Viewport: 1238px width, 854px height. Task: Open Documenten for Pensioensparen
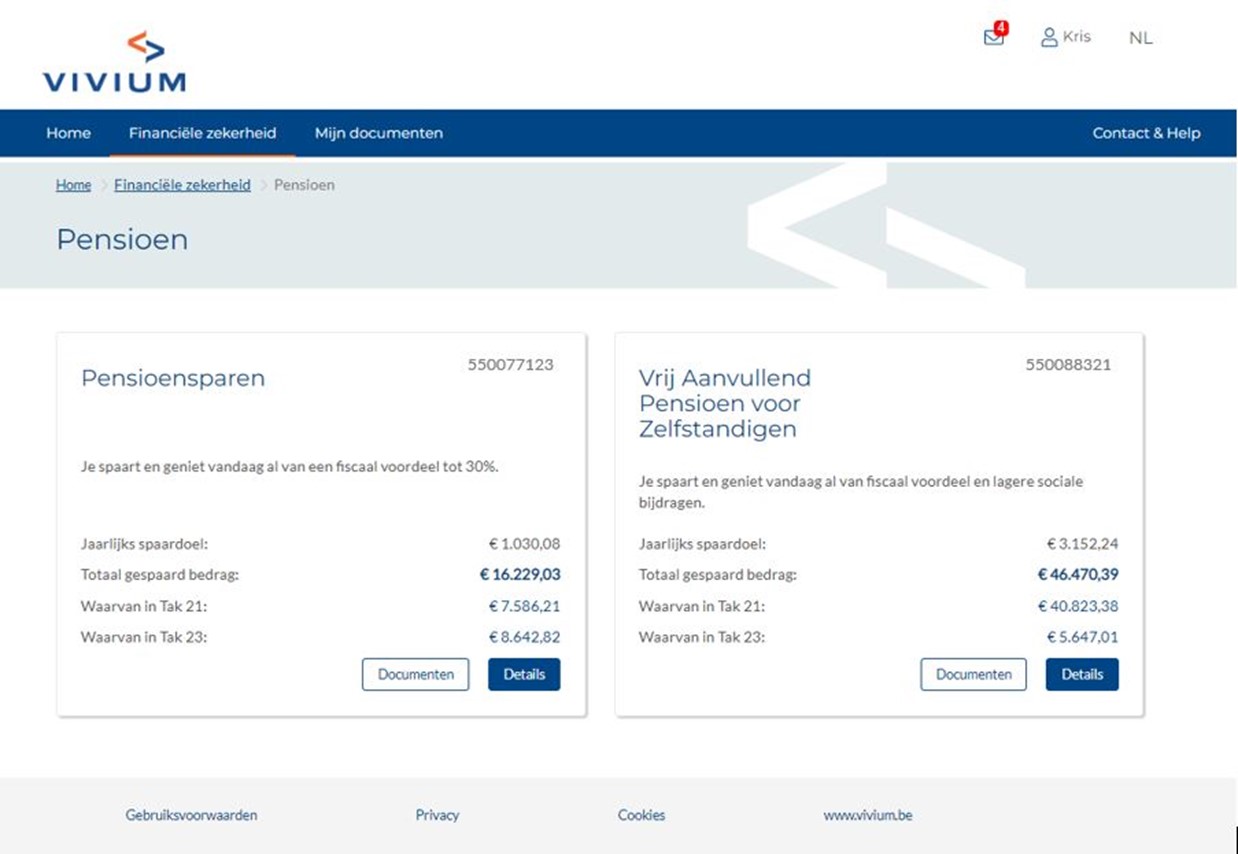(415, 674)
